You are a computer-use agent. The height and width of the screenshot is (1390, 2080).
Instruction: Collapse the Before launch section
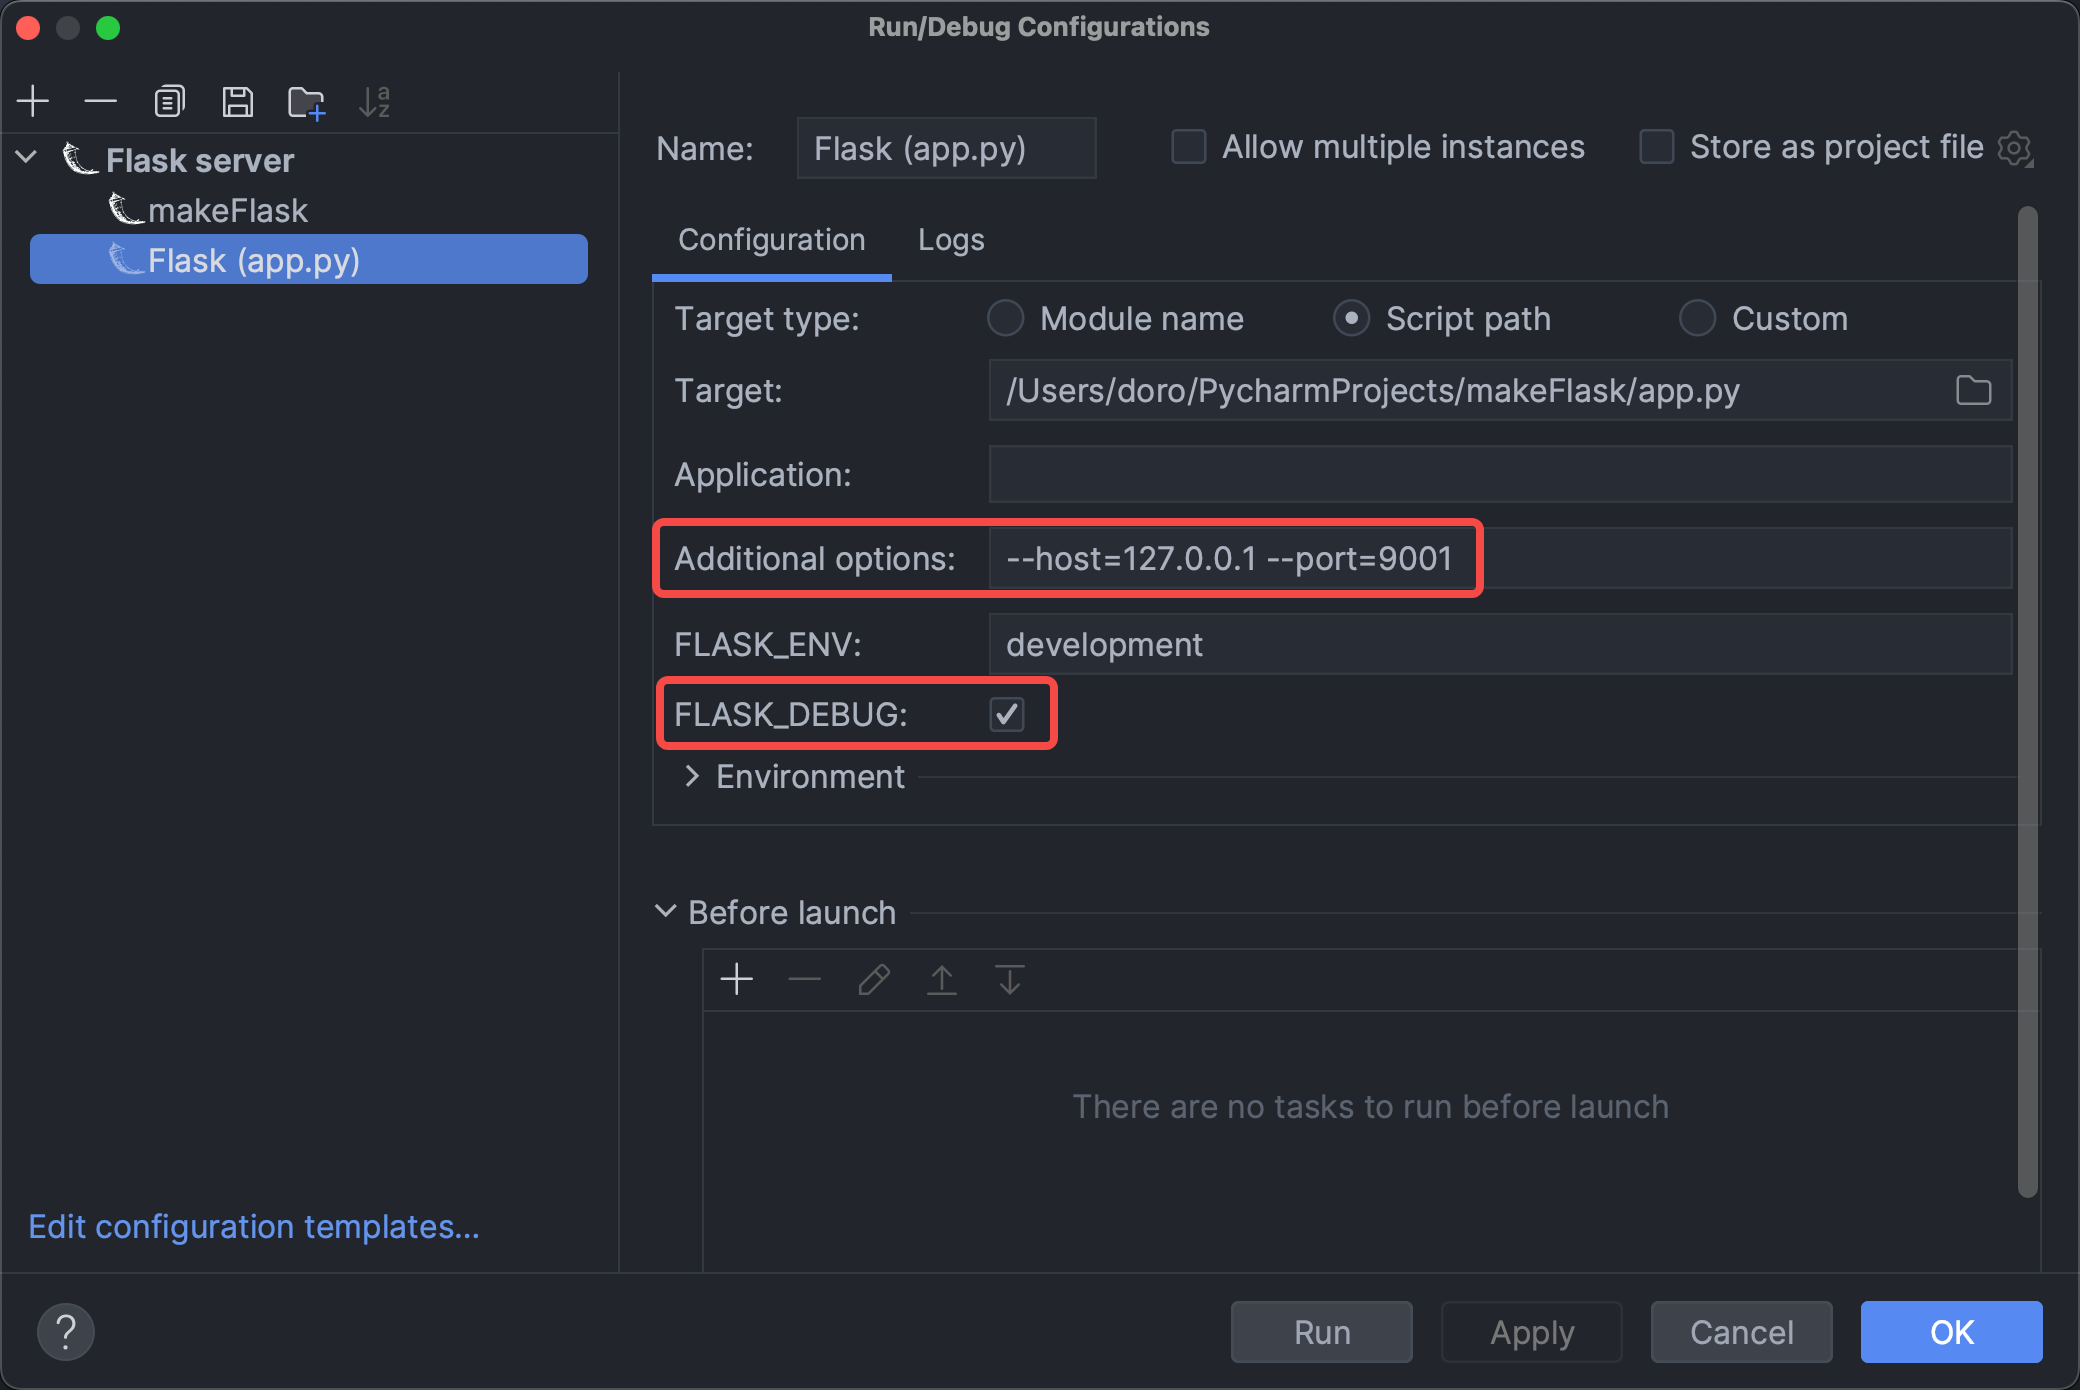(x=665, y=911)
